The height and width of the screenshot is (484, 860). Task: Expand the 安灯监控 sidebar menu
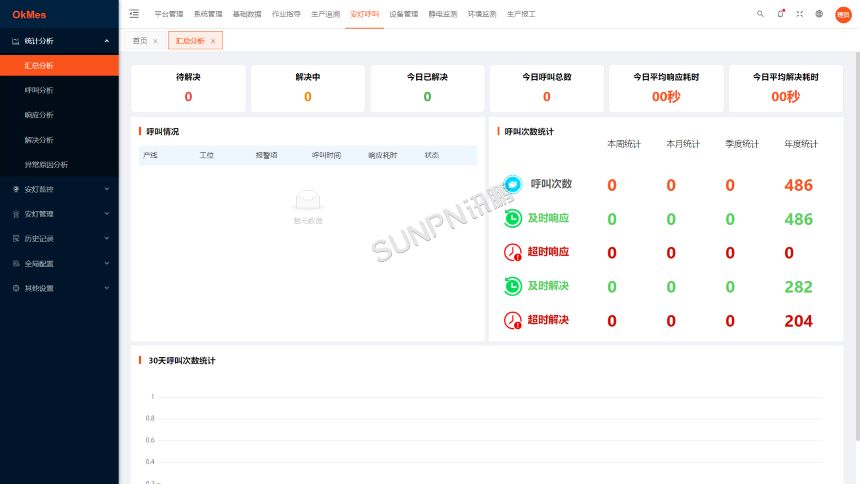point(59,189)
